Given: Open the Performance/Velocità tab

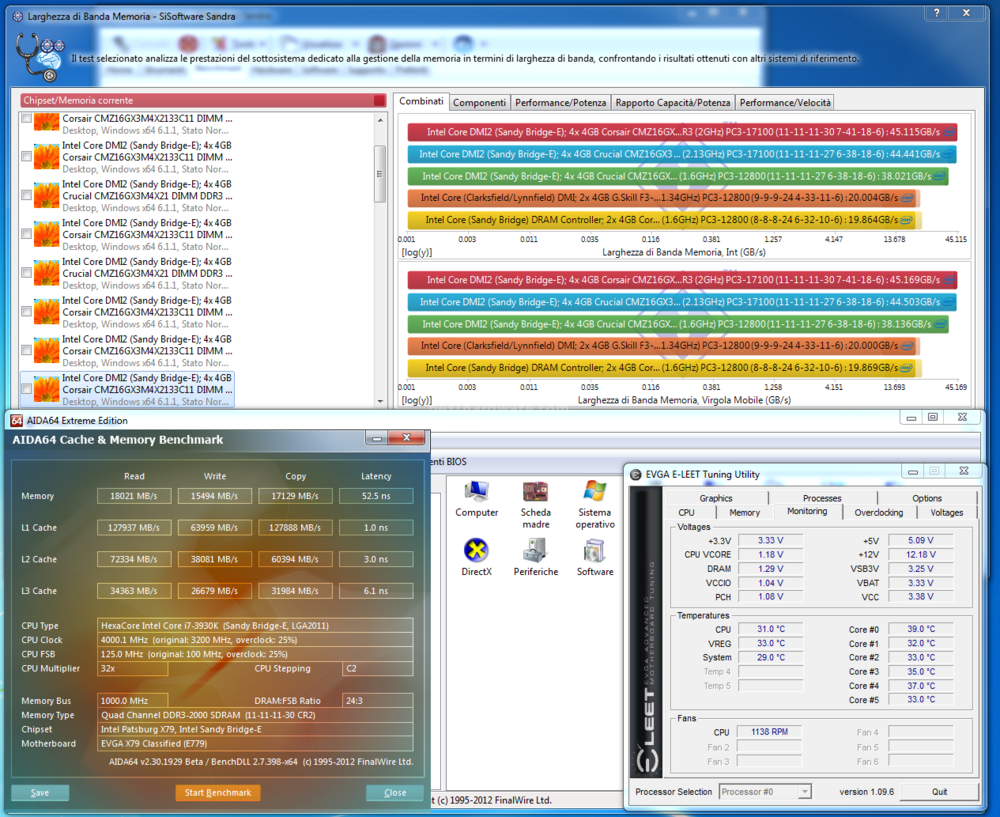Looking at the screenshot, I should click(785, 103).
